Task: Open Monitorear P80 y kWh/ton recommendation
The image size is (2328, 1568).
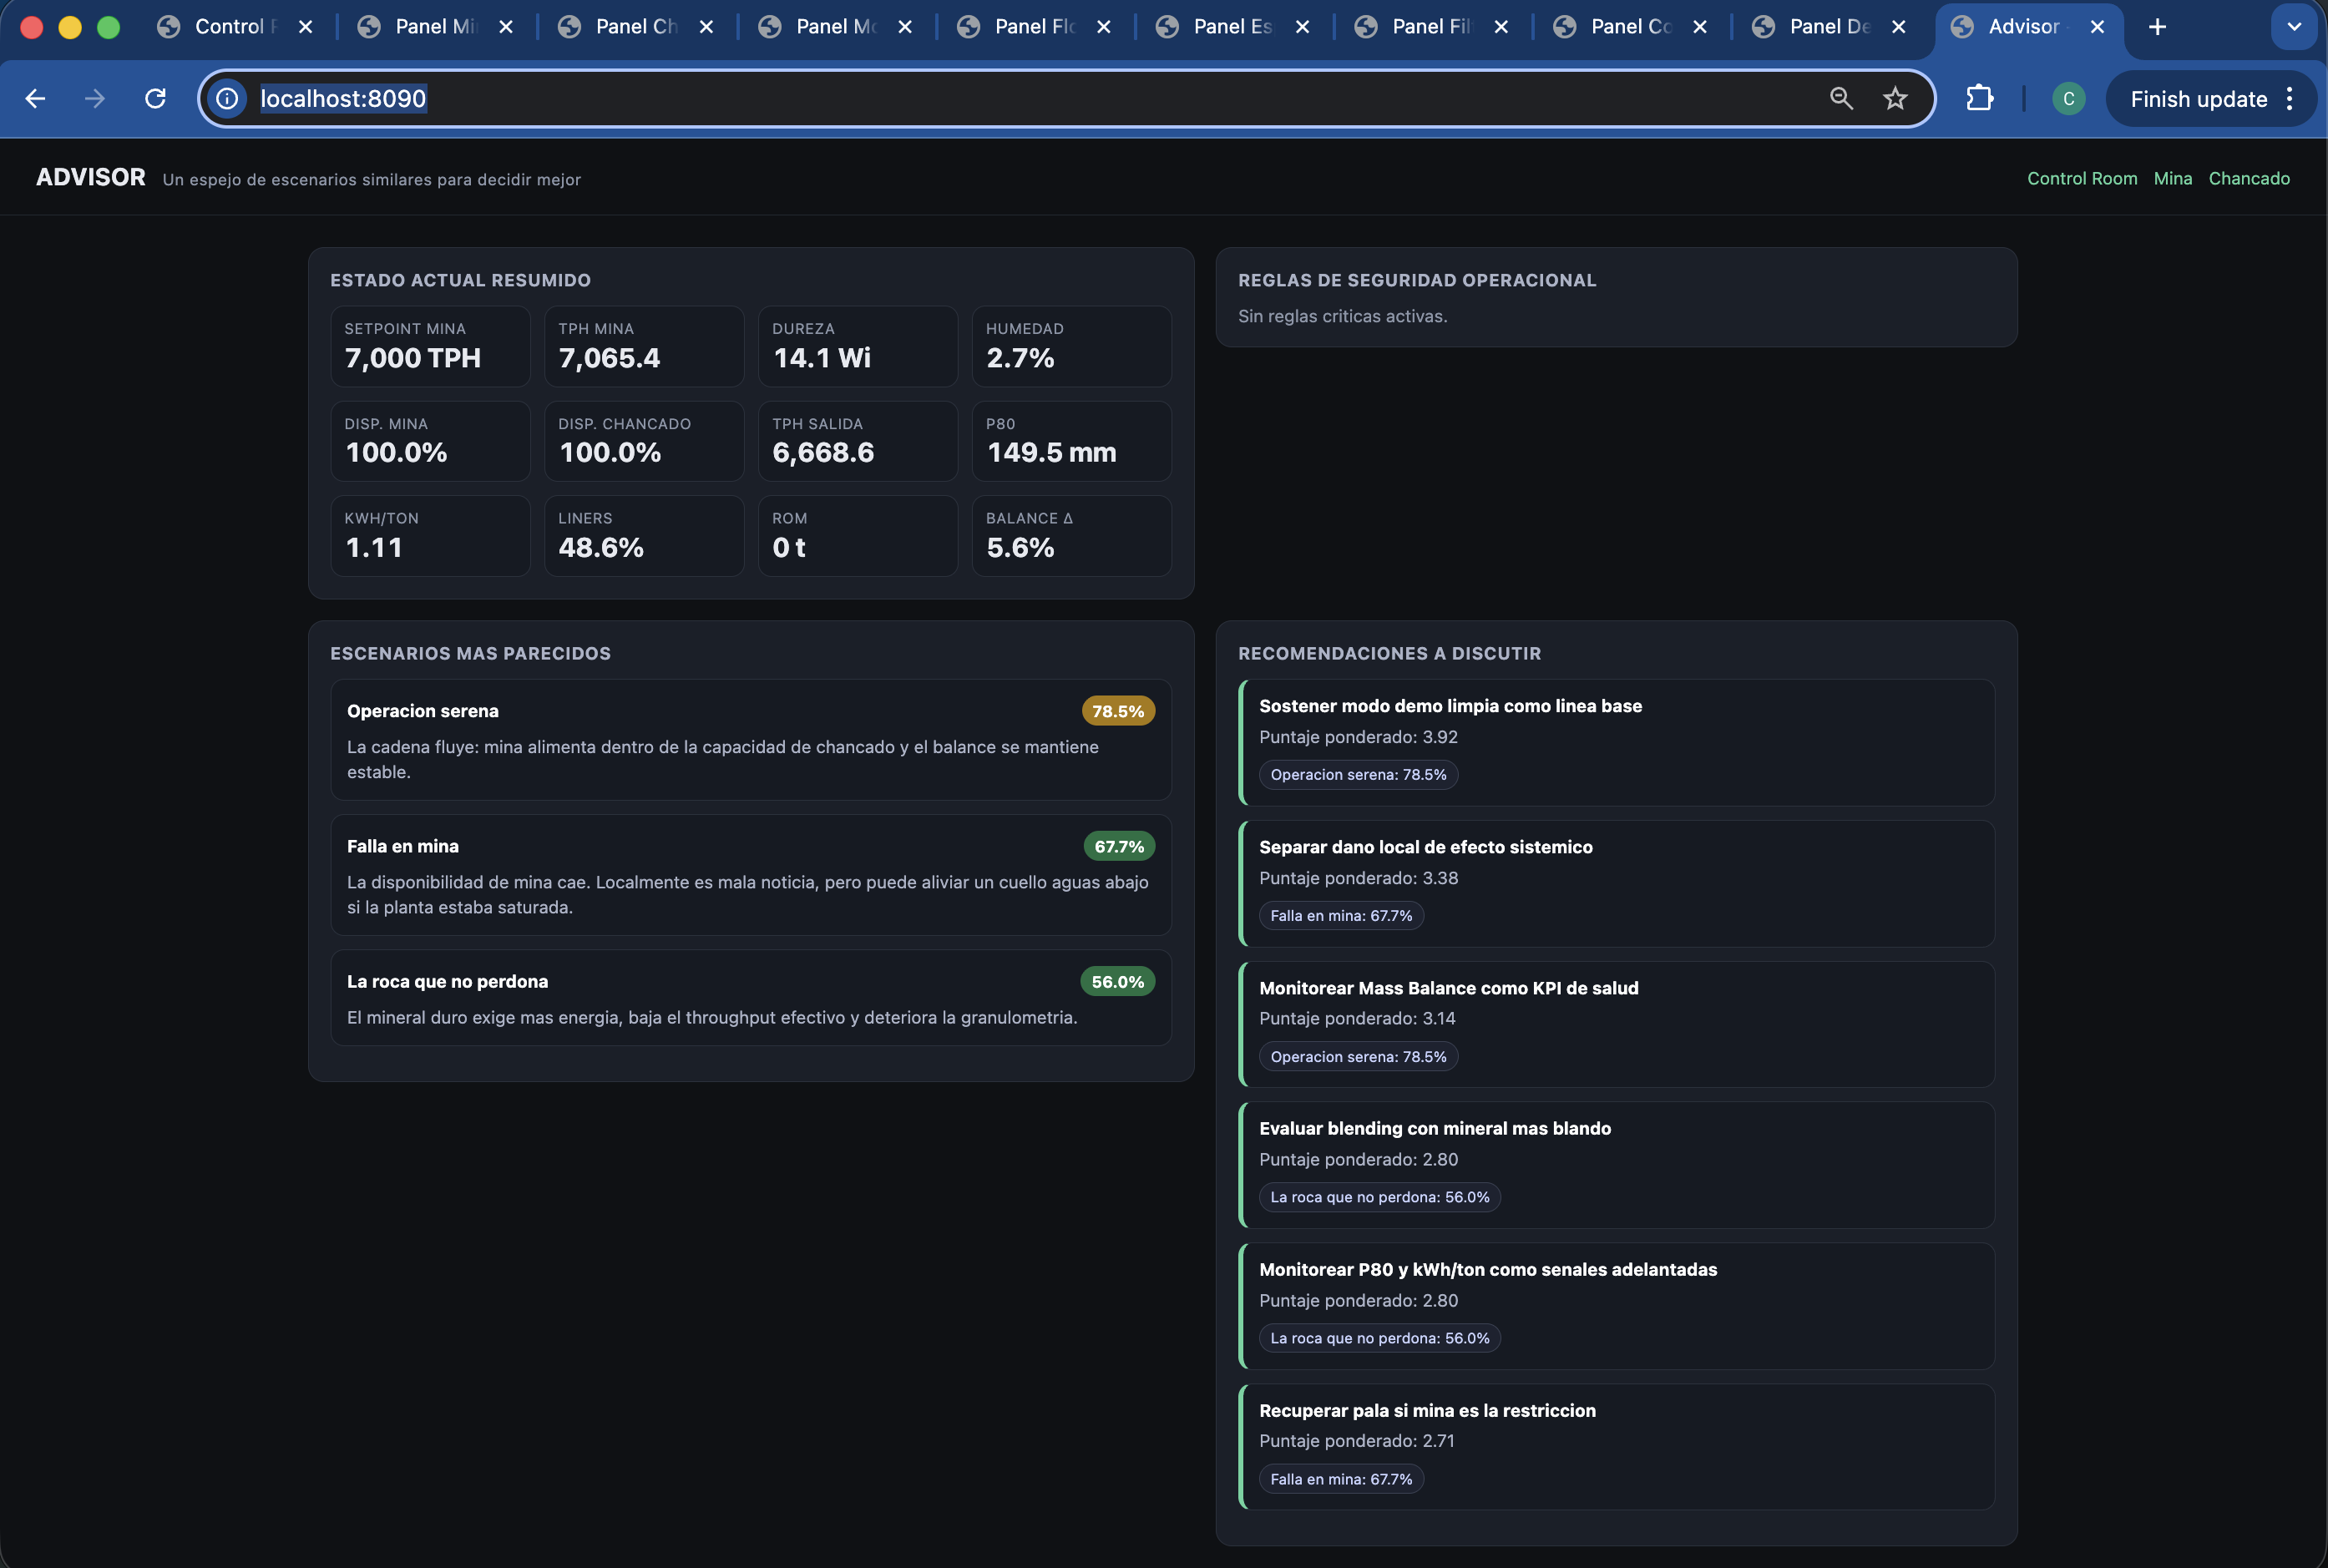Action: [x=1616, y=1306]
